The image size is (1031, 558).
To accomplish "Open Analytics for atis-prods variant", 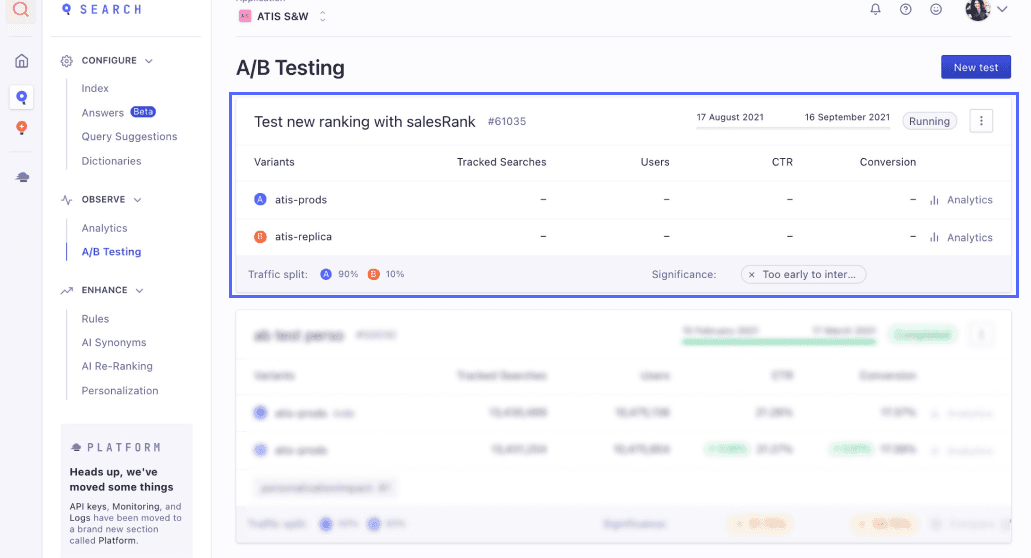I will coord(970,200).
